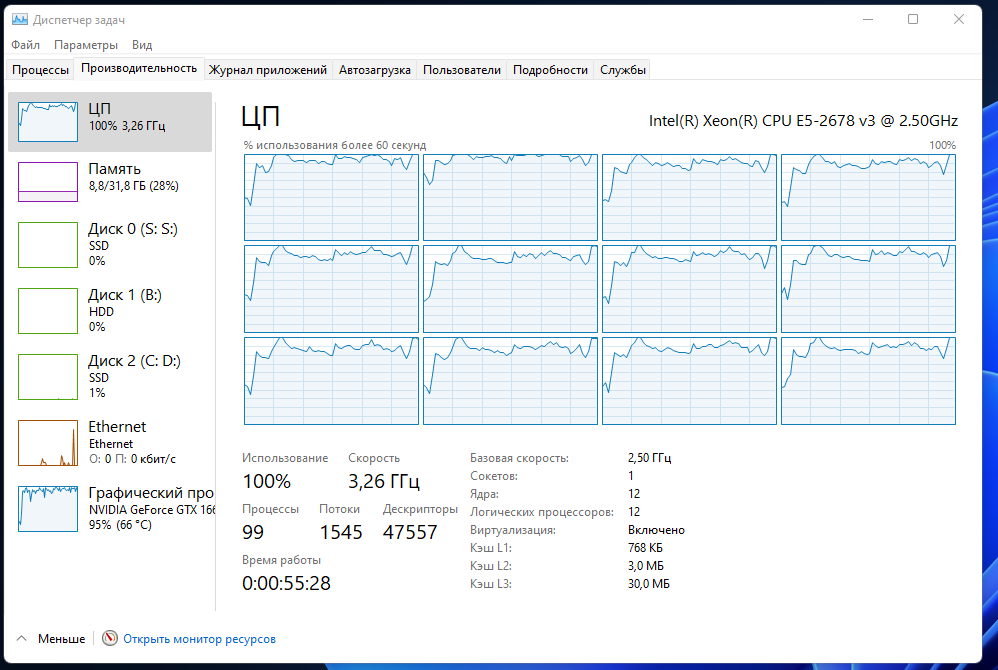
Task: Select the ЦП mini graph in sidebar
Action: [48, 121]
